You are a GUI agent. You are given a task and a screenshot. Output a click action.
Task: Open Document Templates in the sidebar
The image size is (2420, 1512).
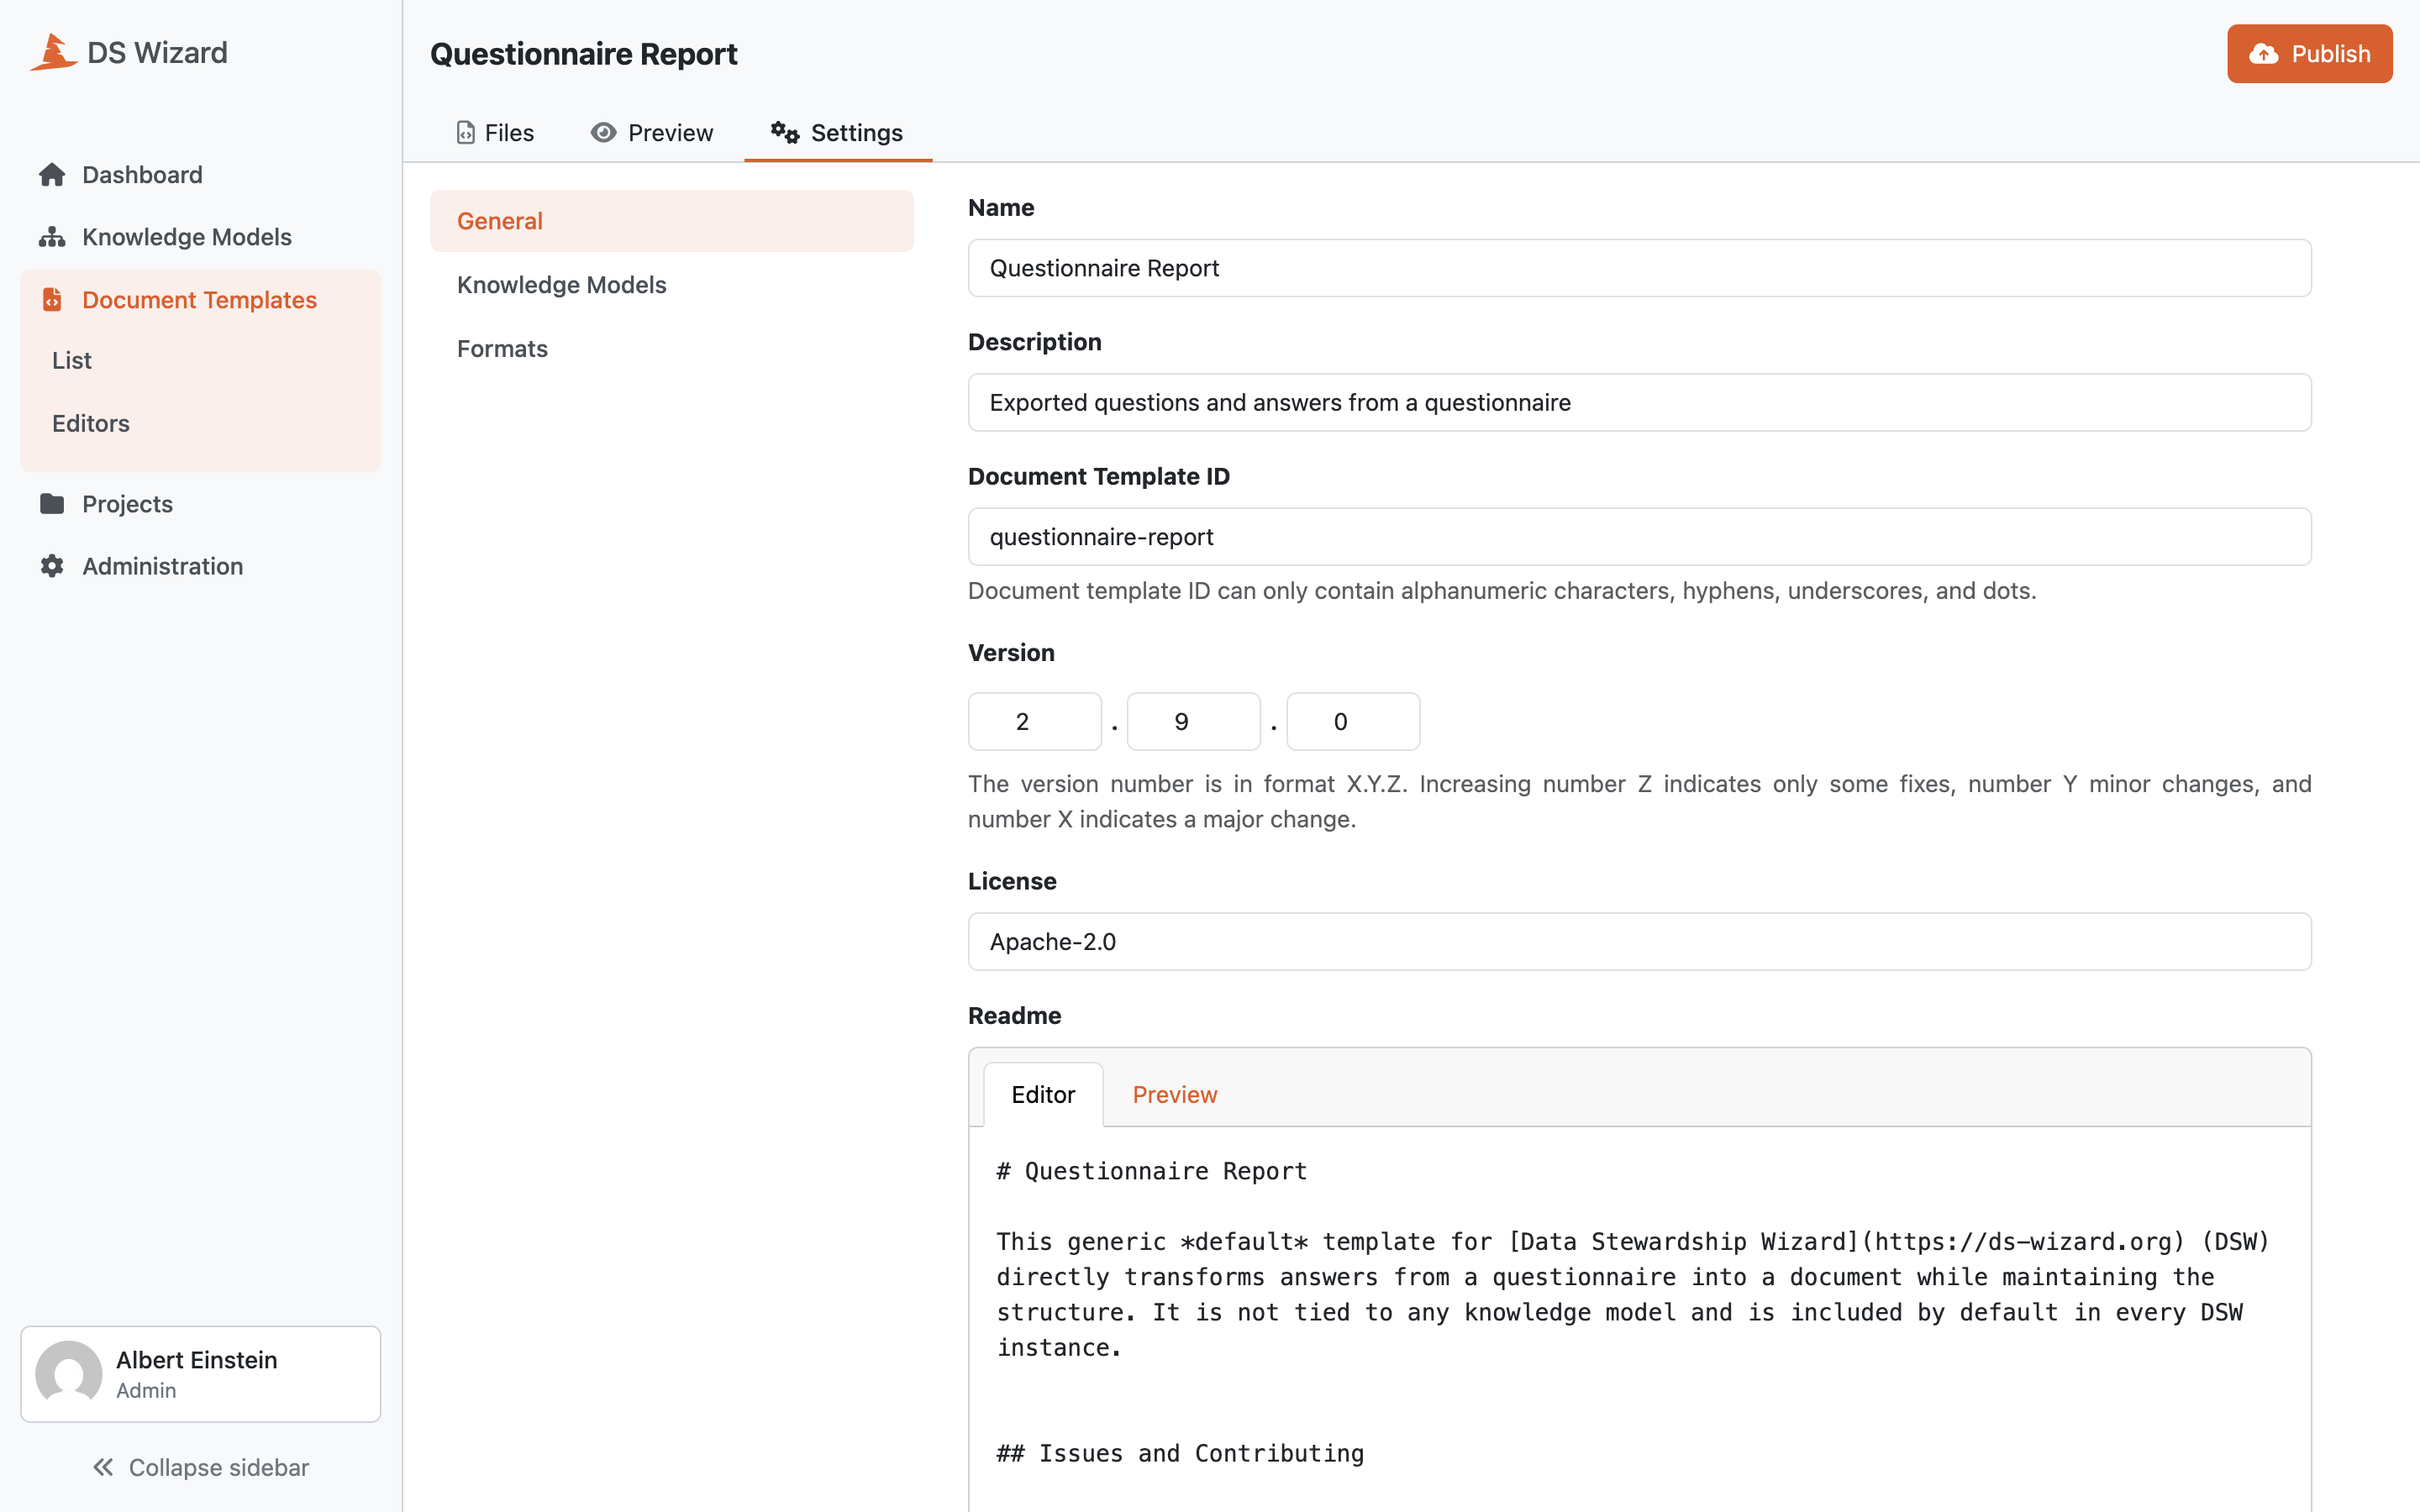pos(201,300)
